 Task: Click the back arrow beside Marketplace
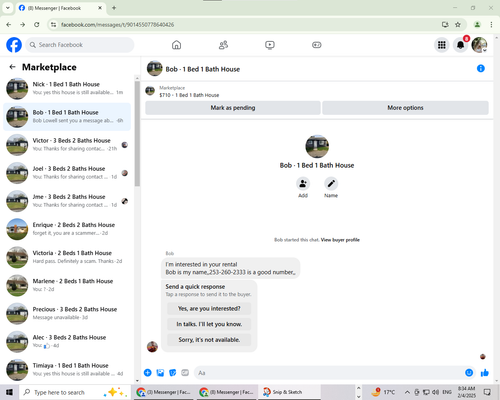tap(12, 67)
